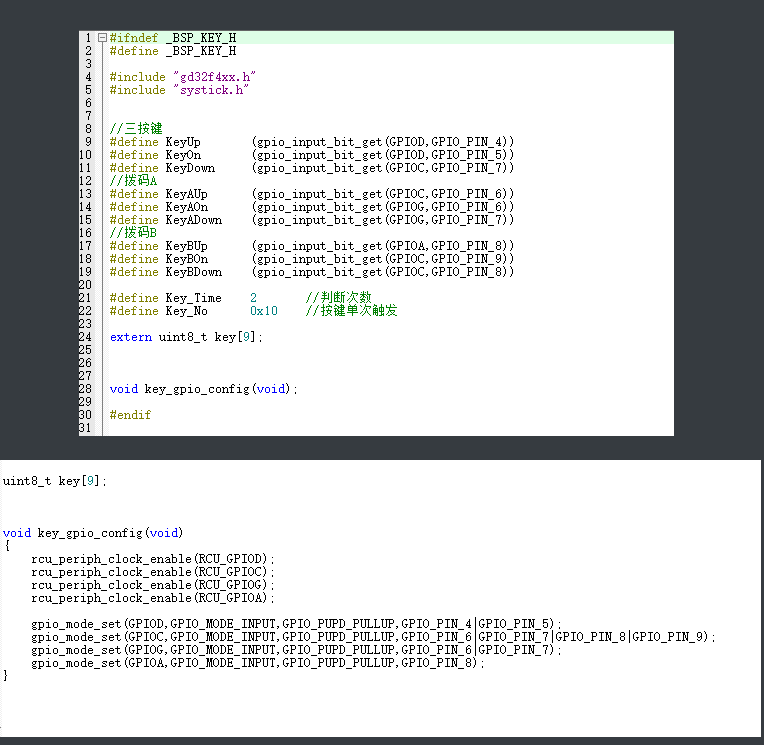Click the gpio_mode_set GPIOD line

pyautogui.click(x=296, y=624)
